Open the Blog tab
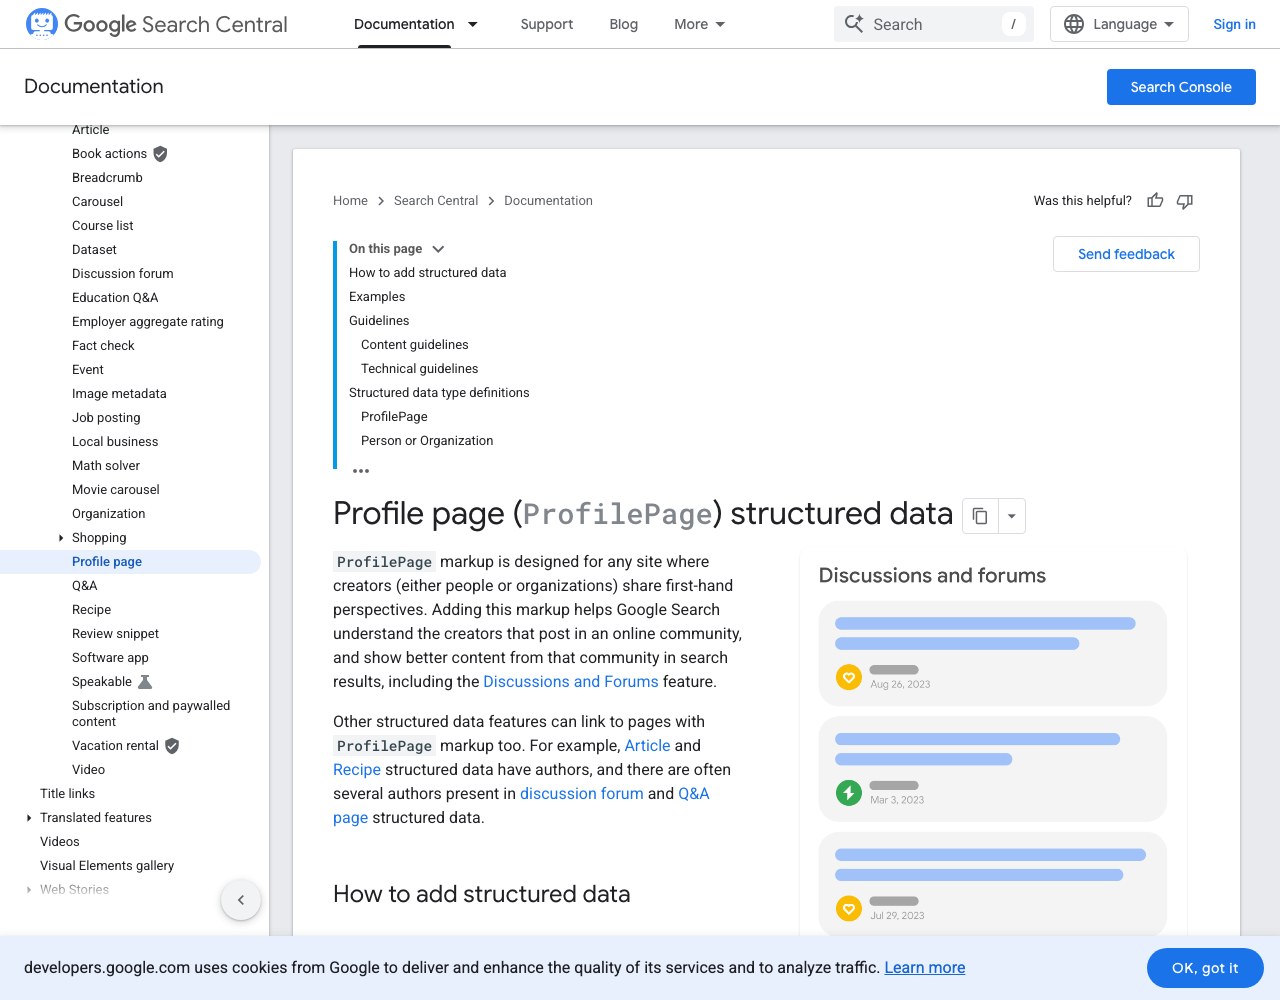Image resolution: width=1280 pixels, height=1000 pixels. click(624, 24)
